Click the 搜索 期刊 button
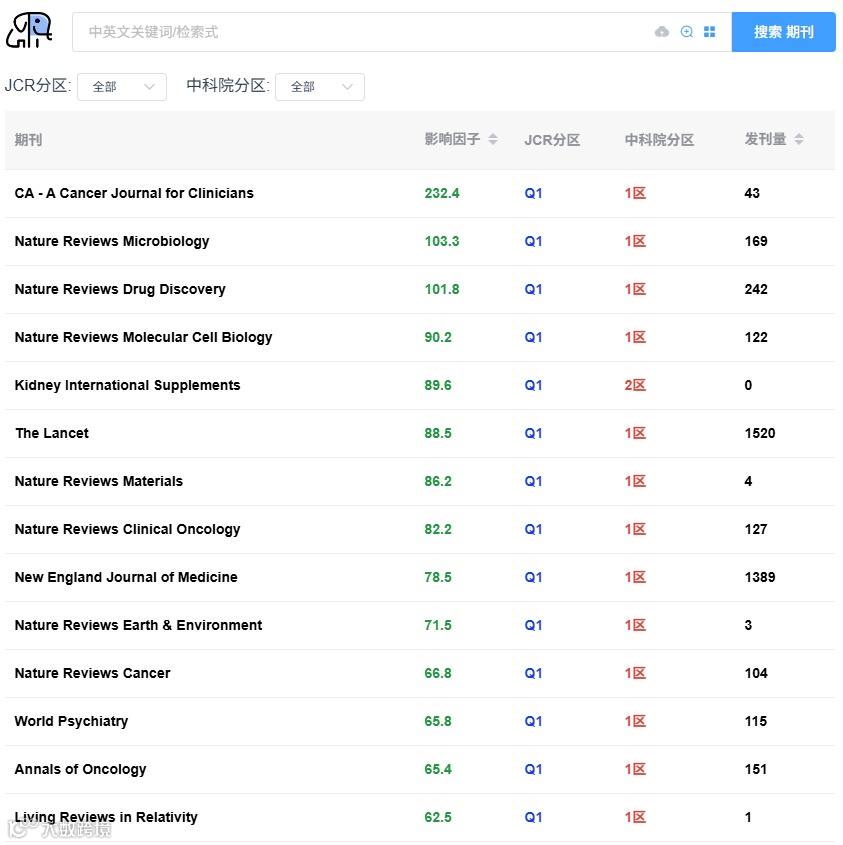This screenshot has width=843, height=845. click(x=783, y=32)
